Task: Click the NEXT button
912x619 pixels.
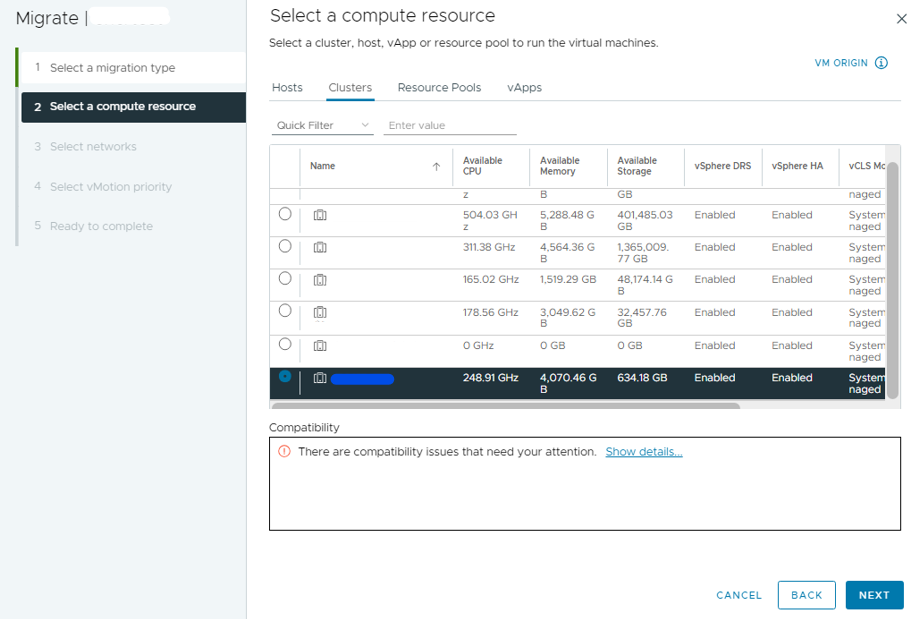Action: [873, 595]
